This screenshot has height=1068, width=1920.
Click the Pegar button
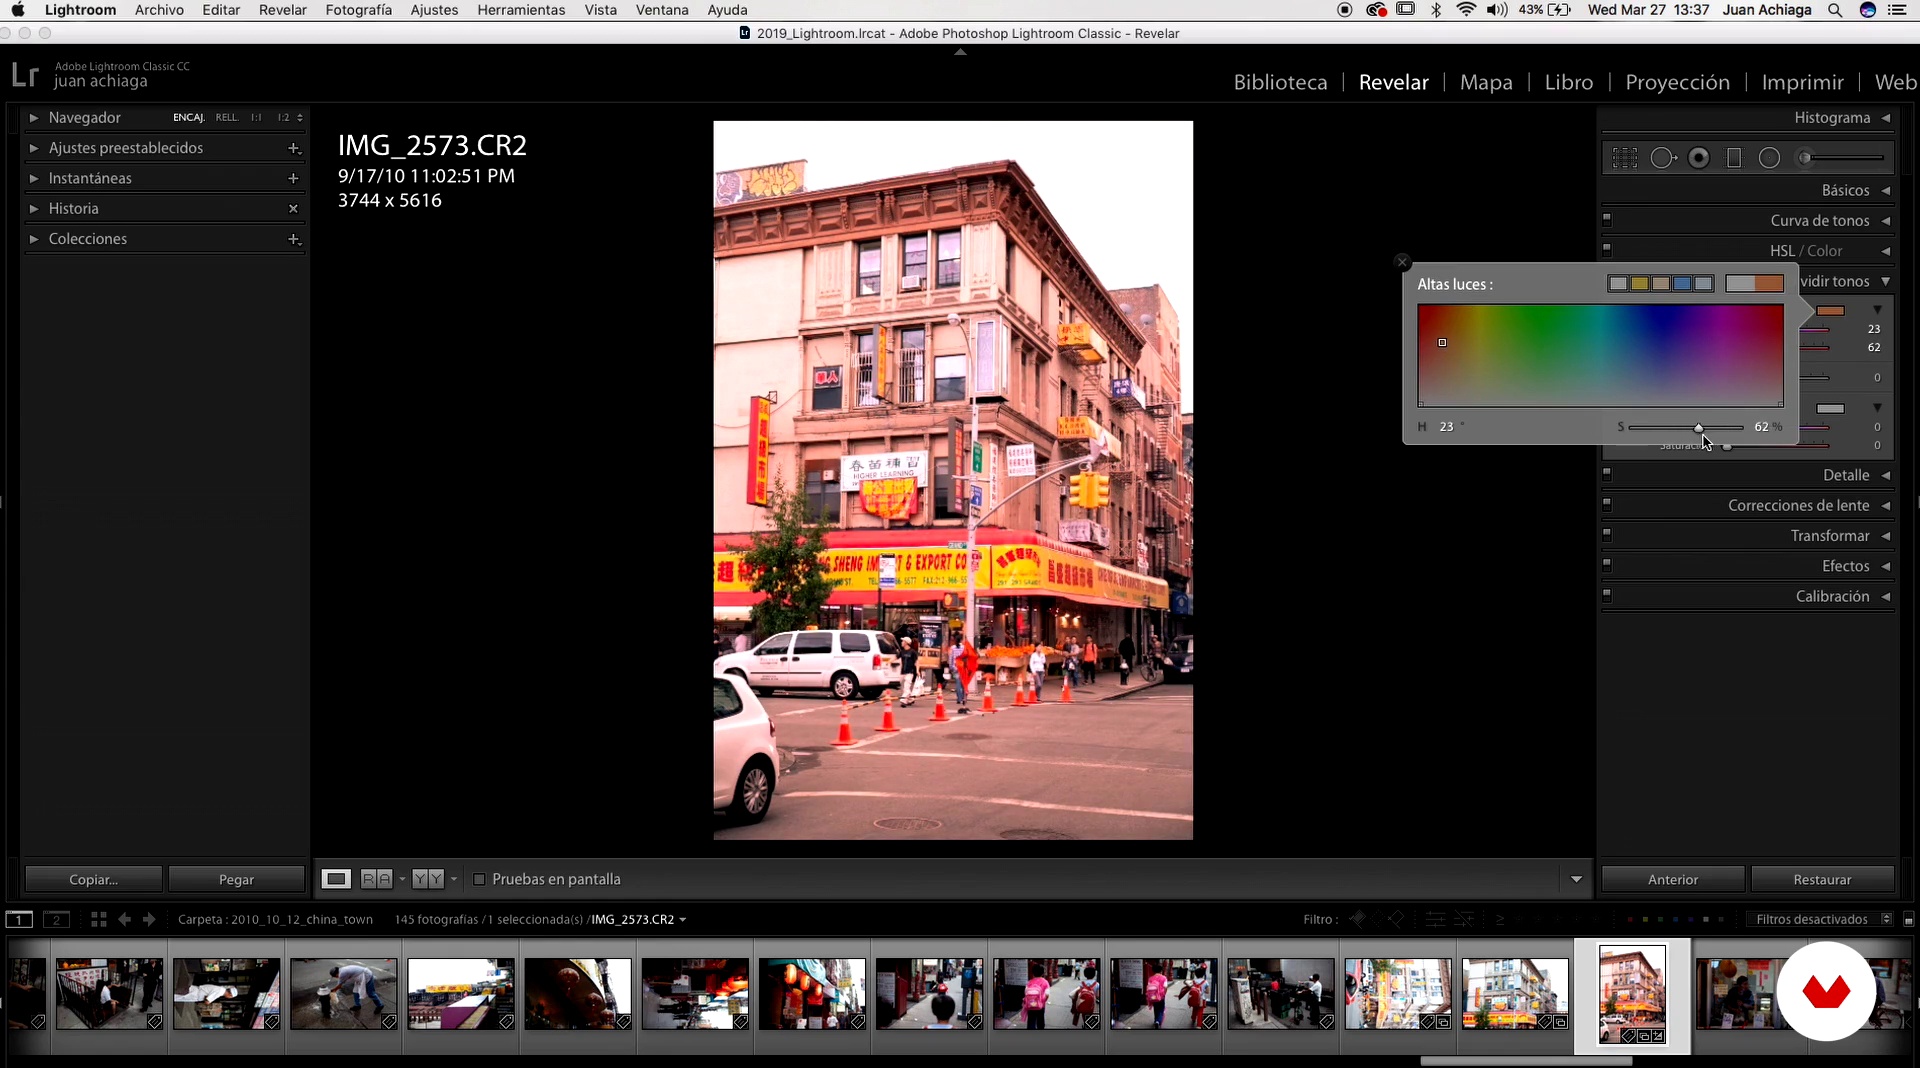coord(236,879)
